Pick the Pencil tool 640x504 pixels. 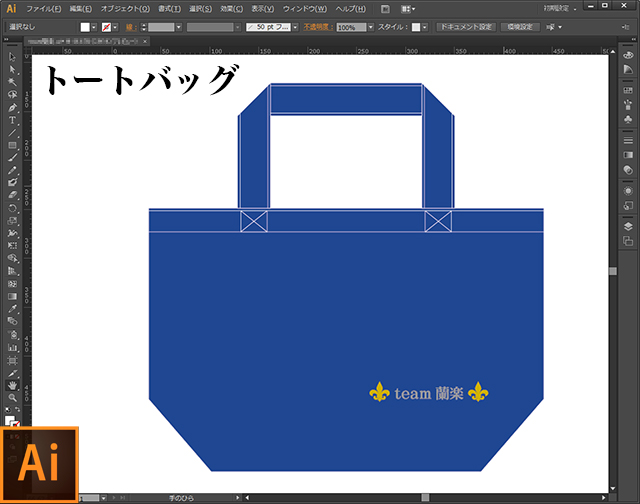coord(12,170)
